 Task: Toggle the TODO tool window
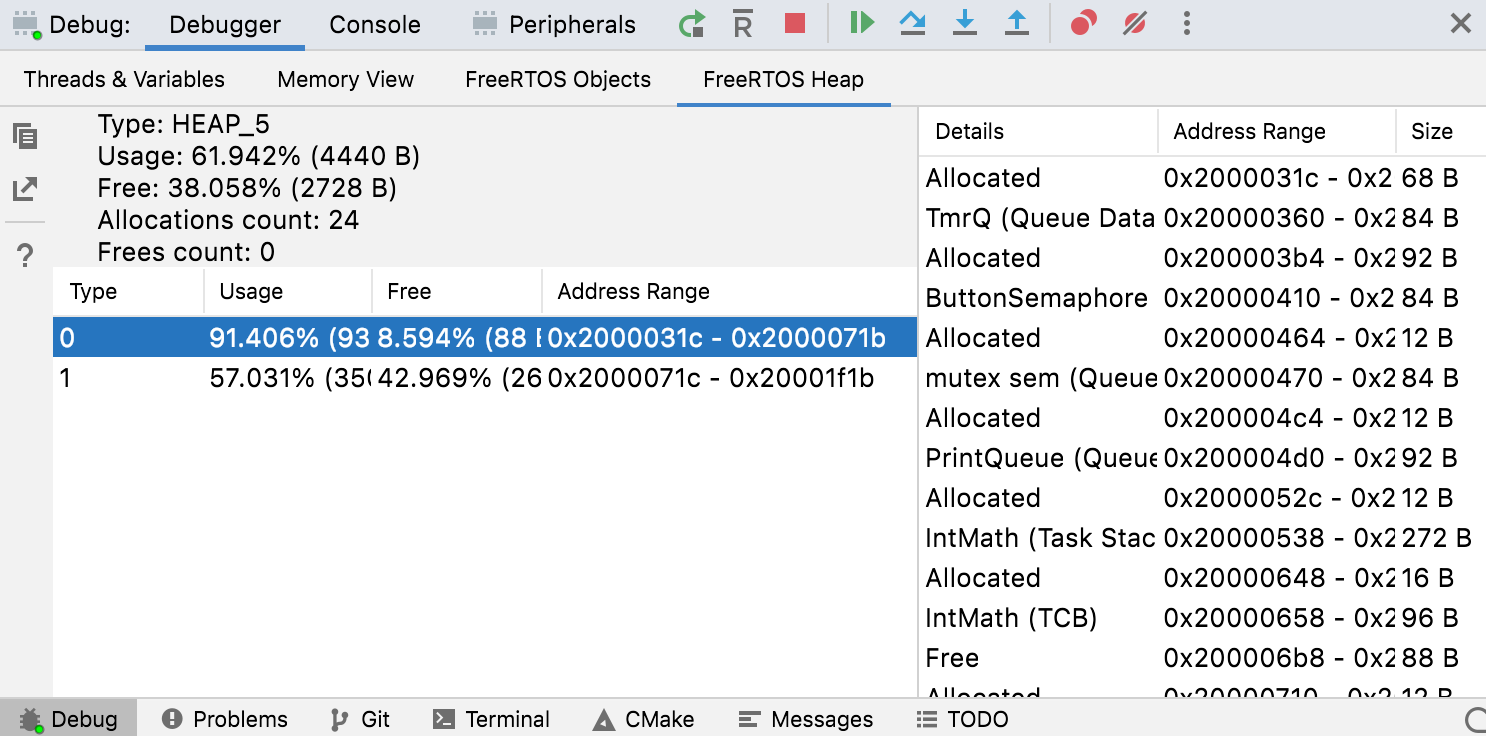(961, 718)
